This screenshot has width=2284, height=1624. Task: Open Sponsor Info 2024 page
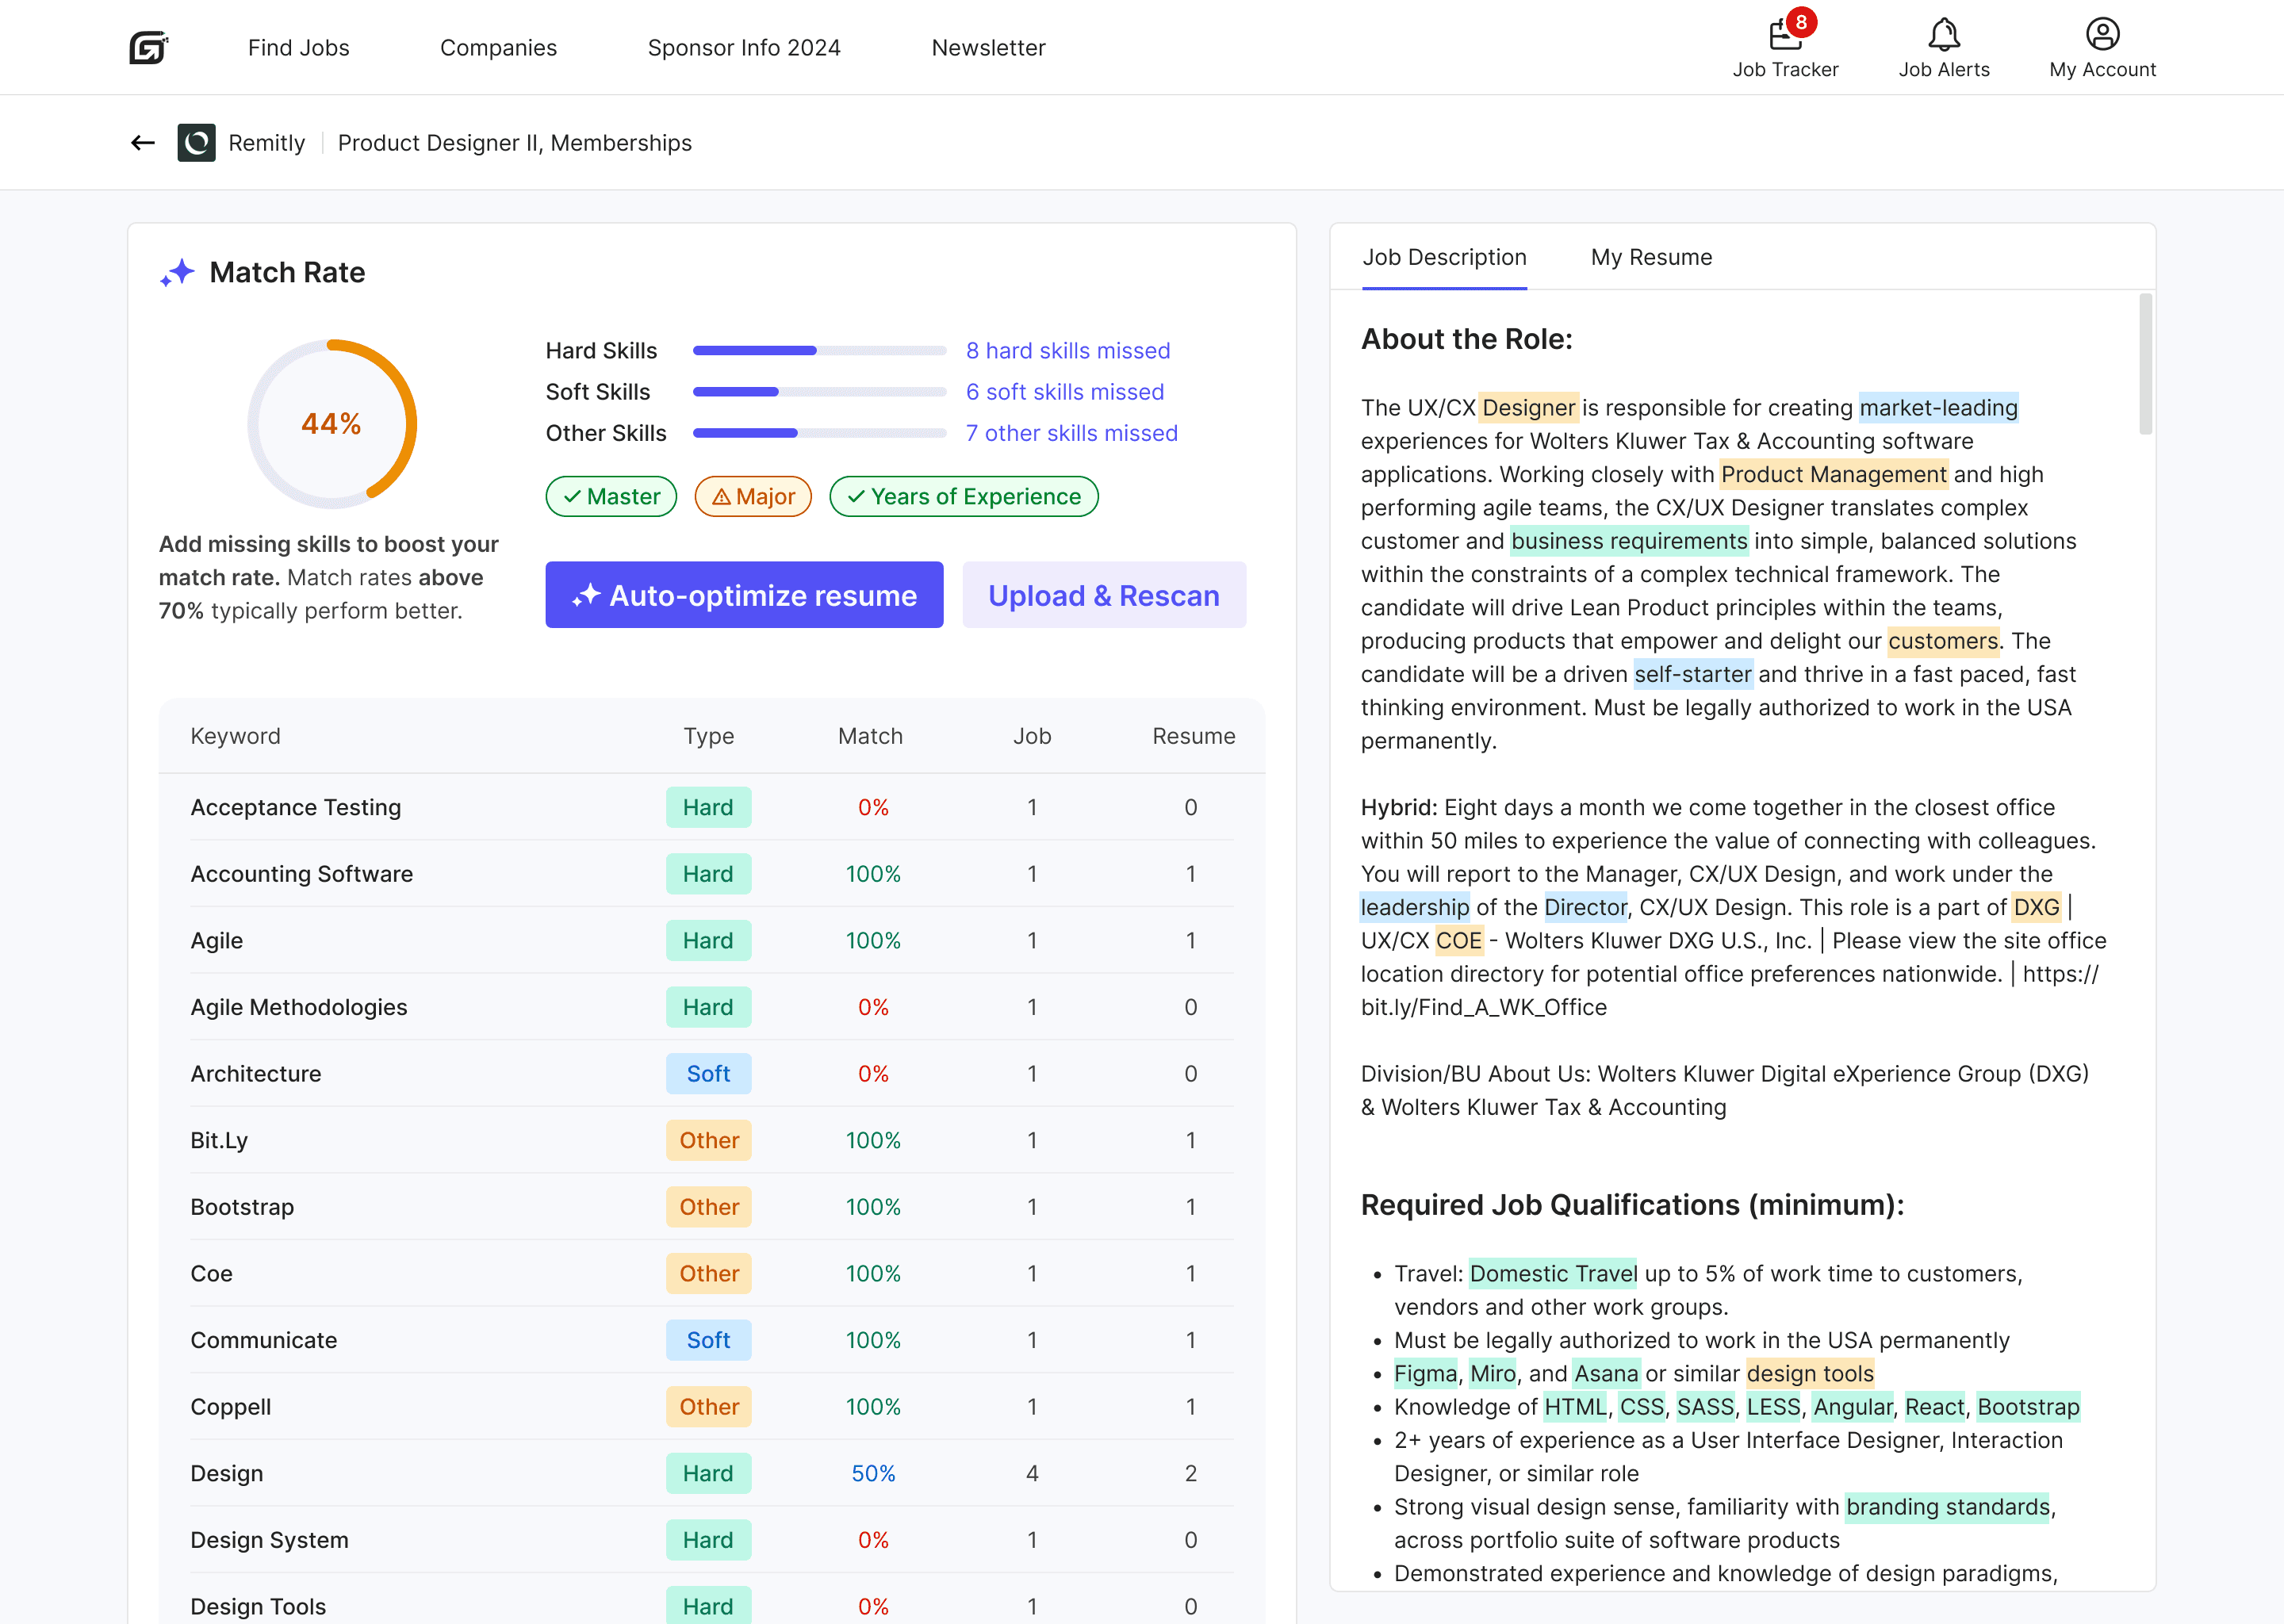pos(744,47)
